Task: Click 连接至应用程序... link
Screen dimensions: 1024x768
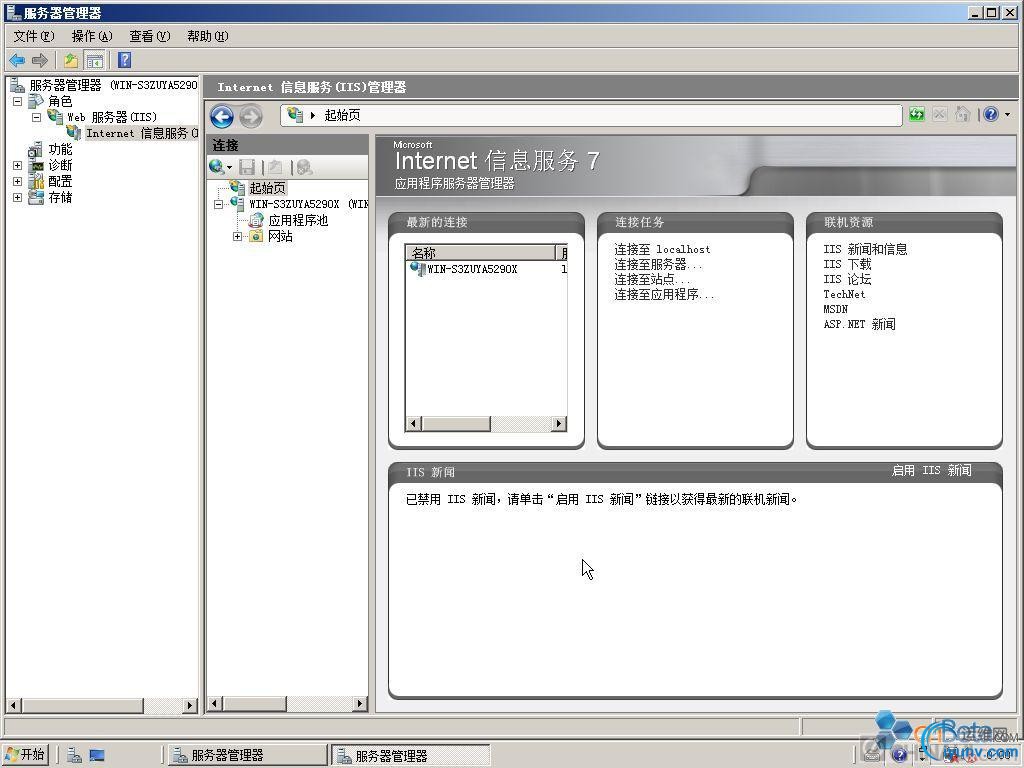Action: [x=664, y=295]
